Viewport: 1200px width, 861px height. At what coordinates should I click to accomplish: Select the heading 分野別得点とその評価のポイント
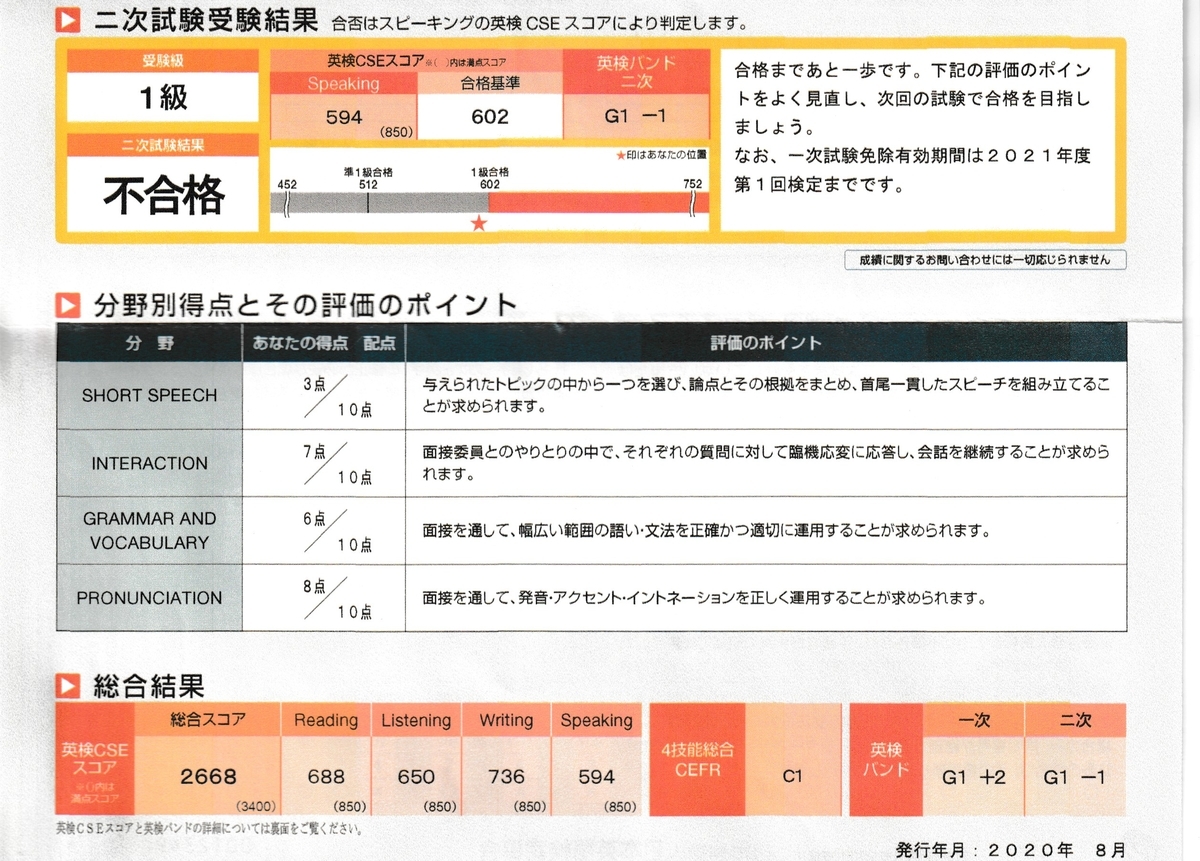pos(306,304)
